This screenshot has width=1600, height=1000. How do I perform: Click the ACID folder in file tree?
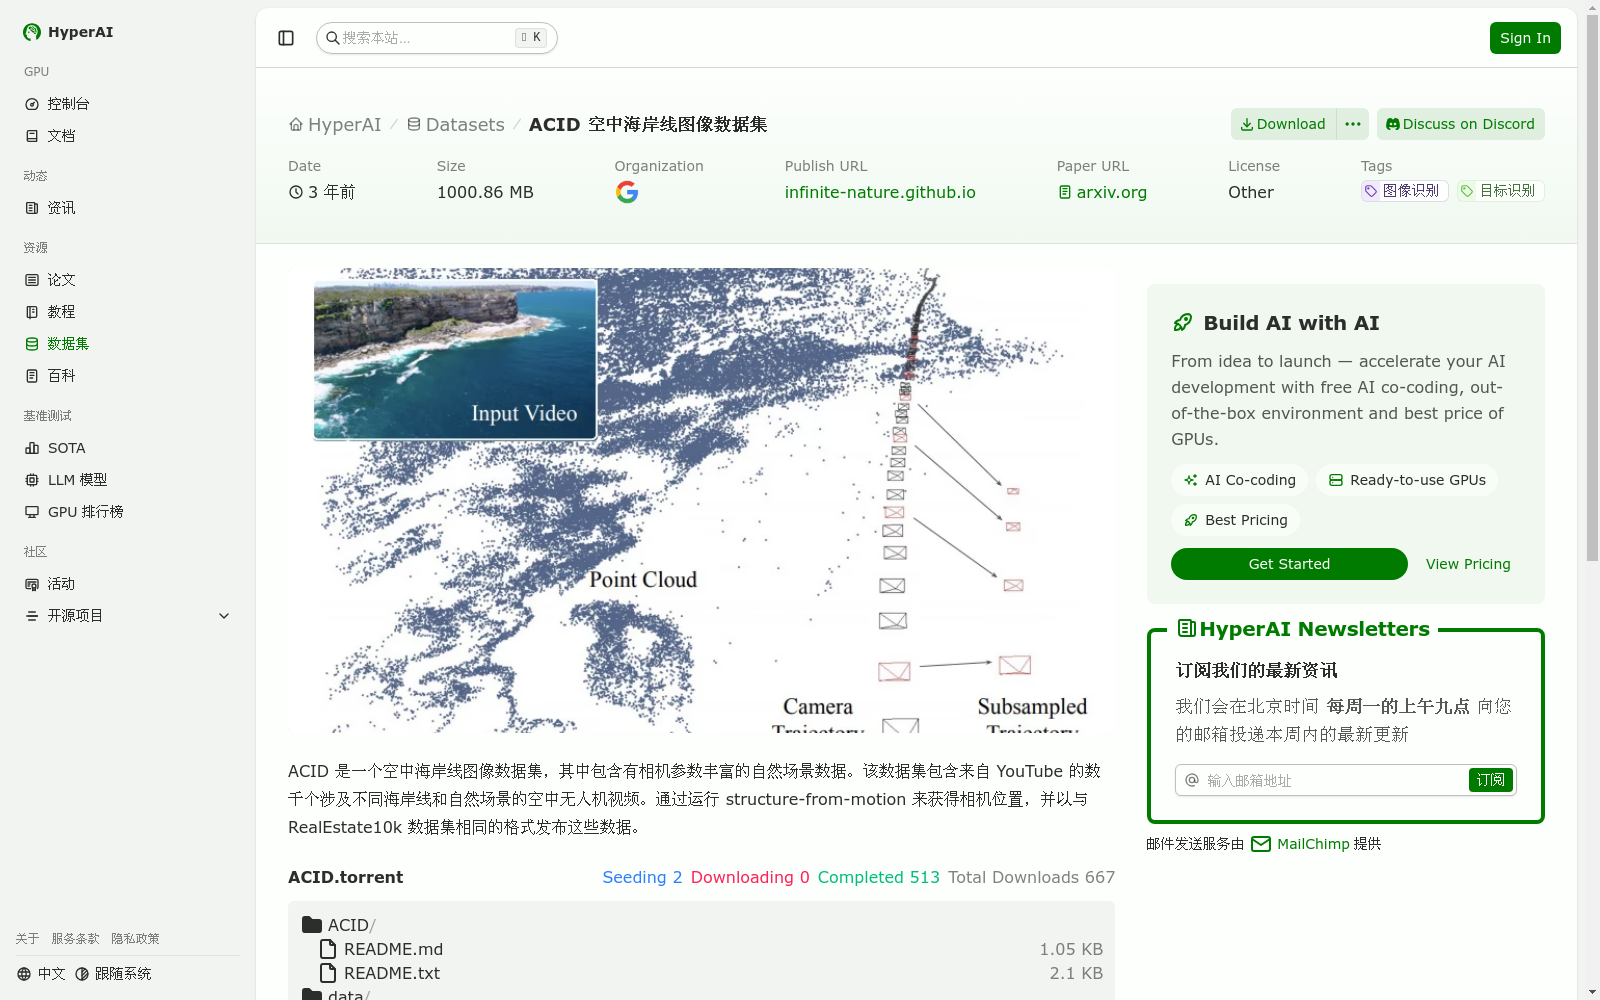click(x=339, y=925)
